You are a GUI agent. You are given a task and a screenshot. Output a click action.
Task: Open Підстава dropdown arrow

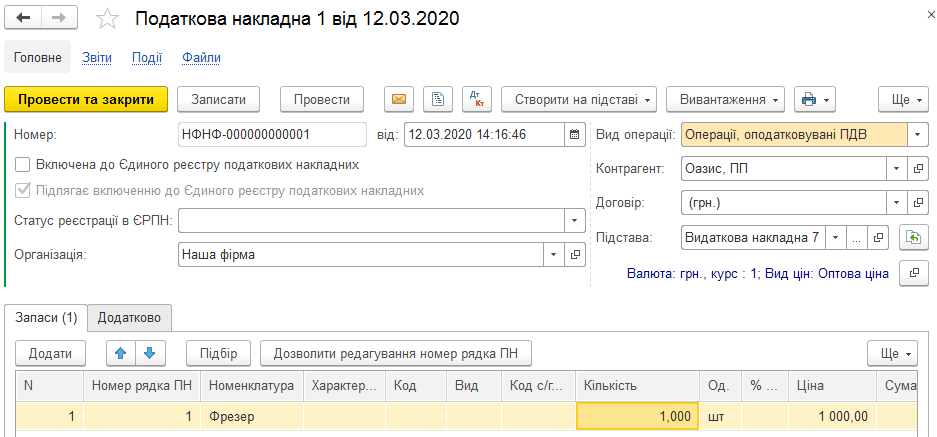click(836, 237)
